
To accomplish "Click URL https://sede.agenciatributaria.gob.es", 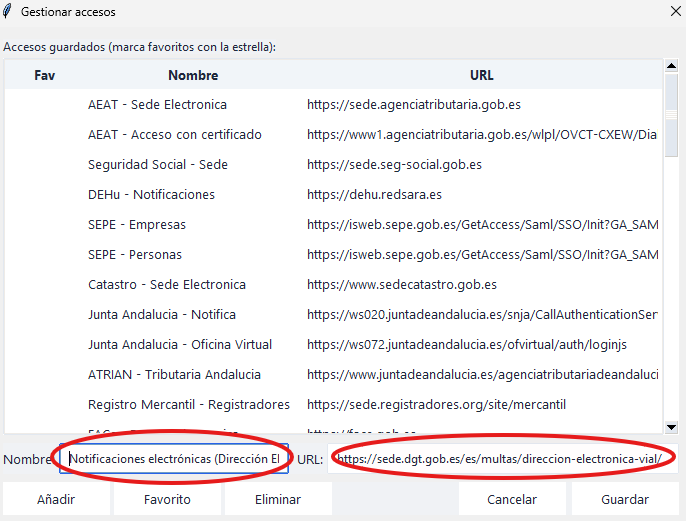I will click(x=414, y=105).
